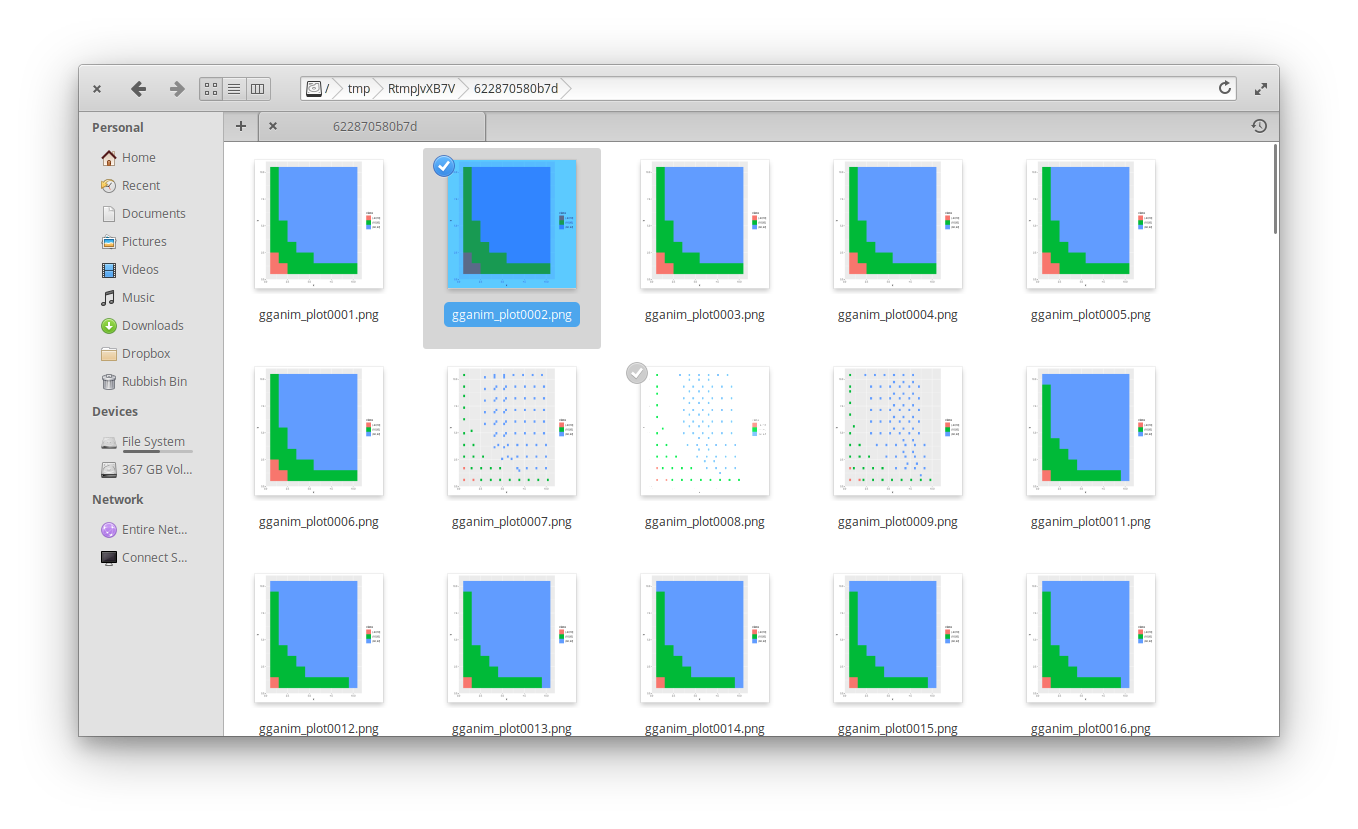Viewport: 1358px width, 829px height.
Task: Switch to the 622870580b7d tab
Action: pos(375,126)
